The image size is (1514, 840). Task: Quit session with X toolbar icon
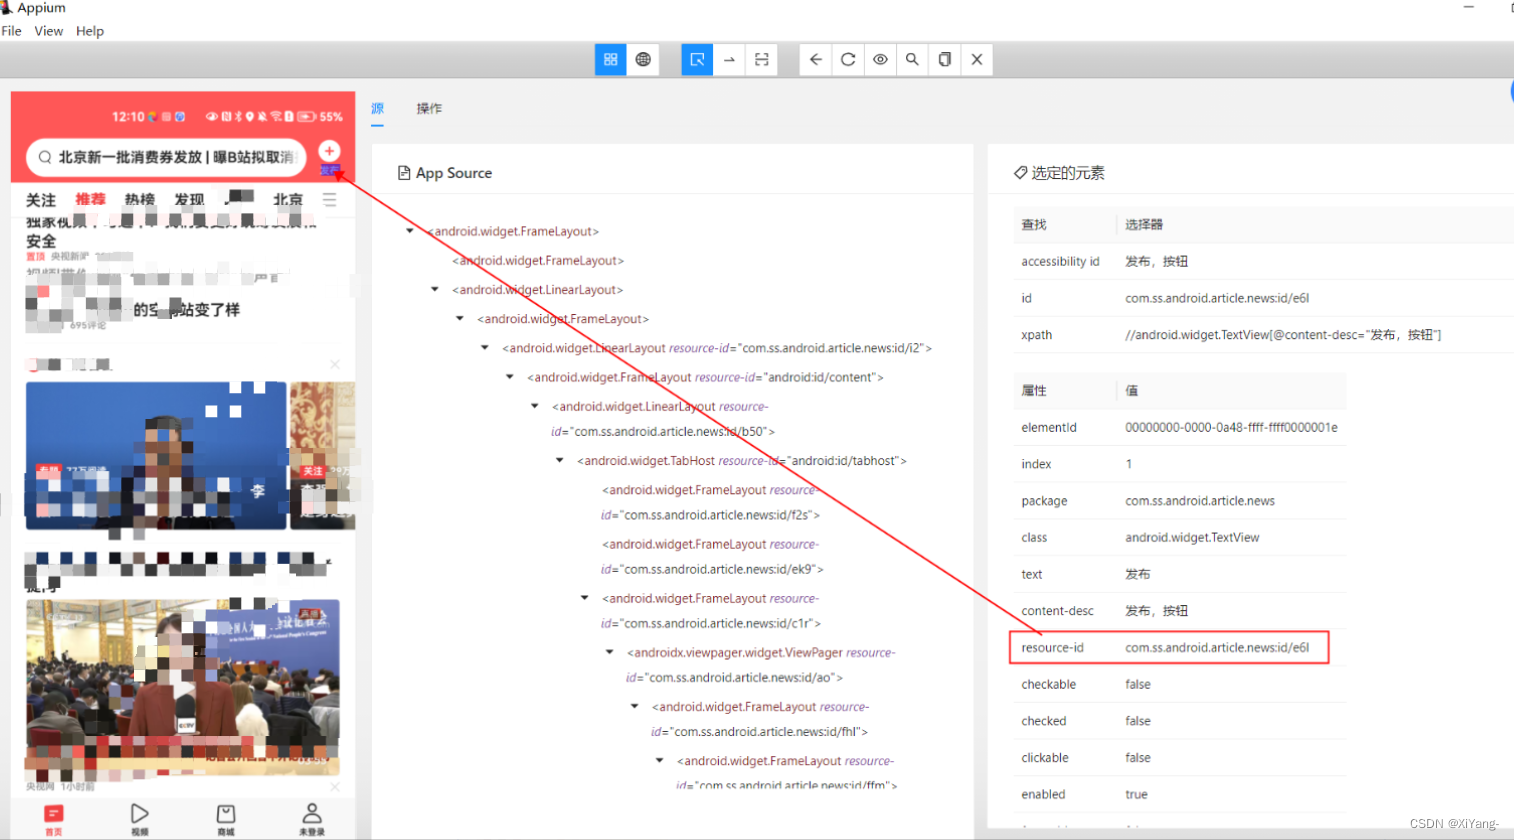(977, 60)
